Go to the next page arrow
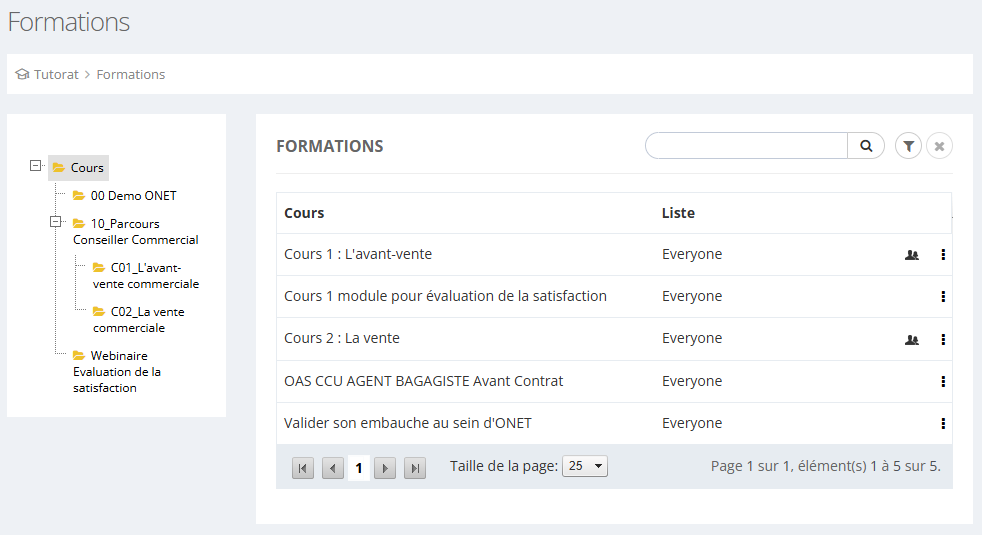The image size is (982, 535). (385, 468)
